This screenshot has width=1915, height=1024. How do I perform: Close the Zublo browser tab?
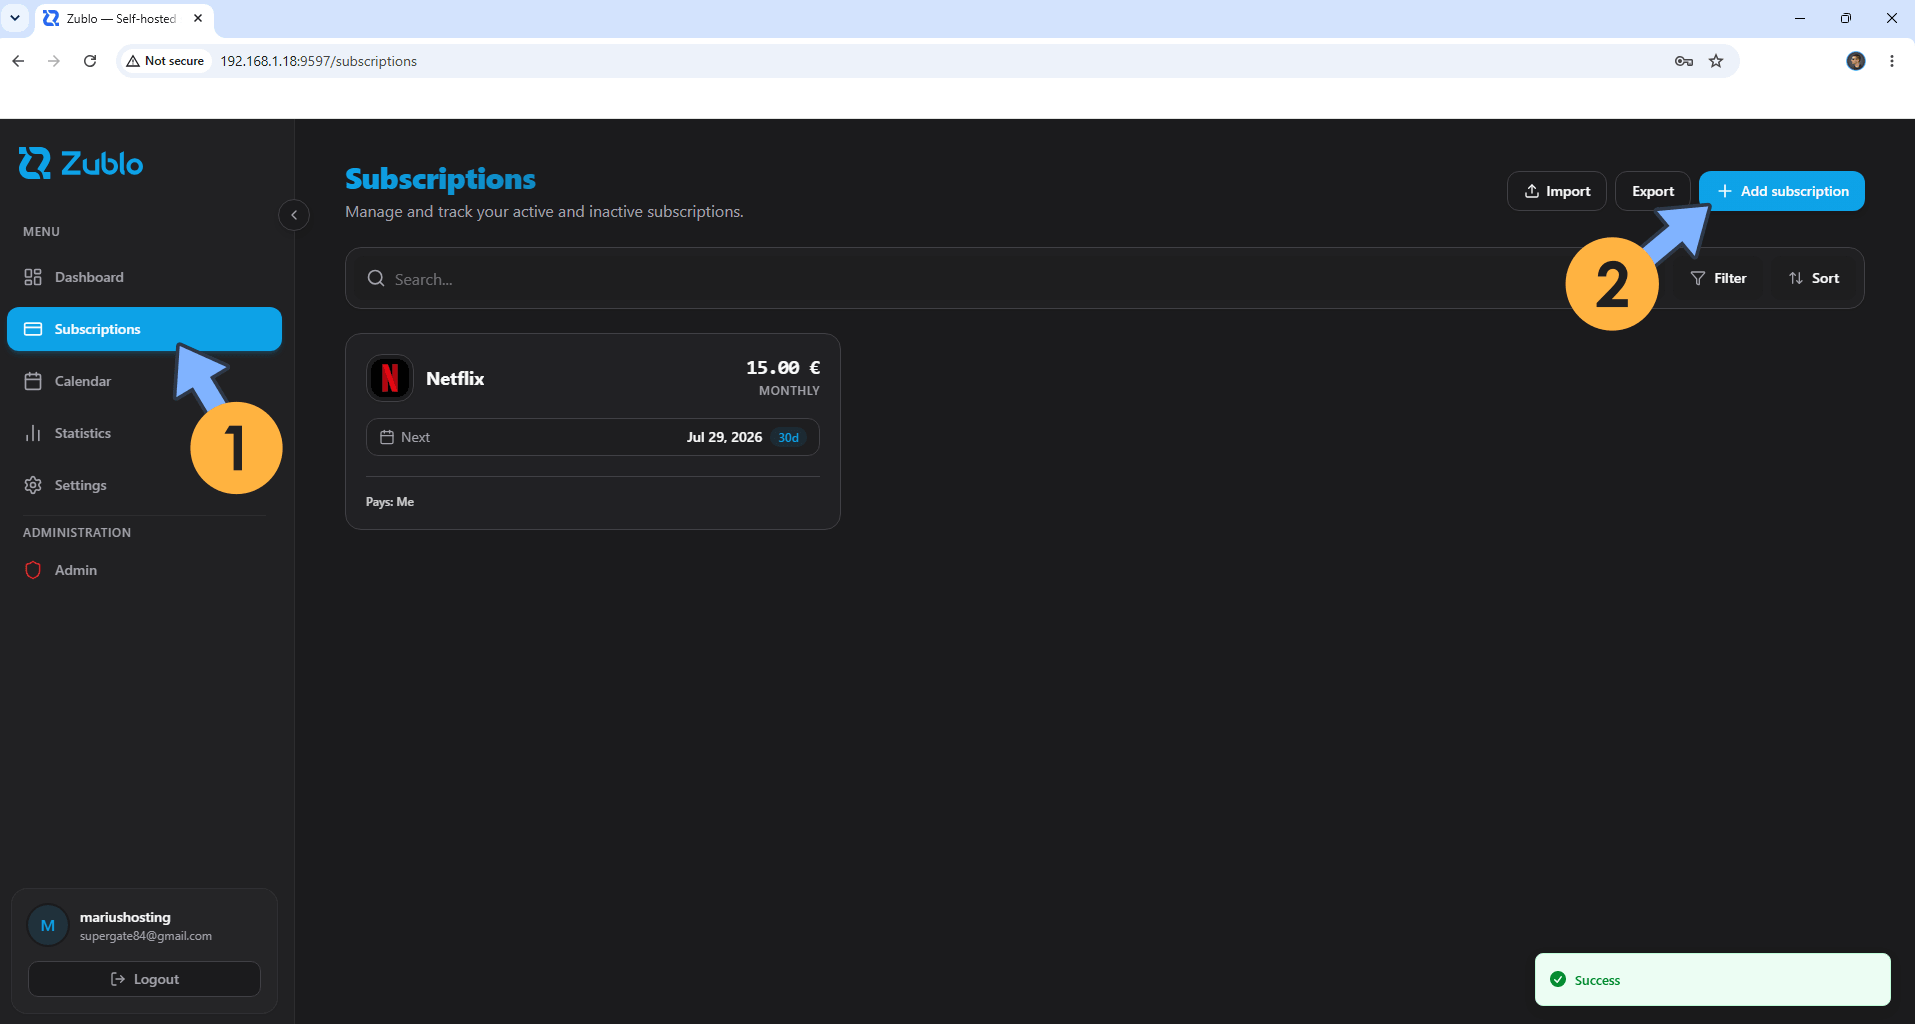198,18
